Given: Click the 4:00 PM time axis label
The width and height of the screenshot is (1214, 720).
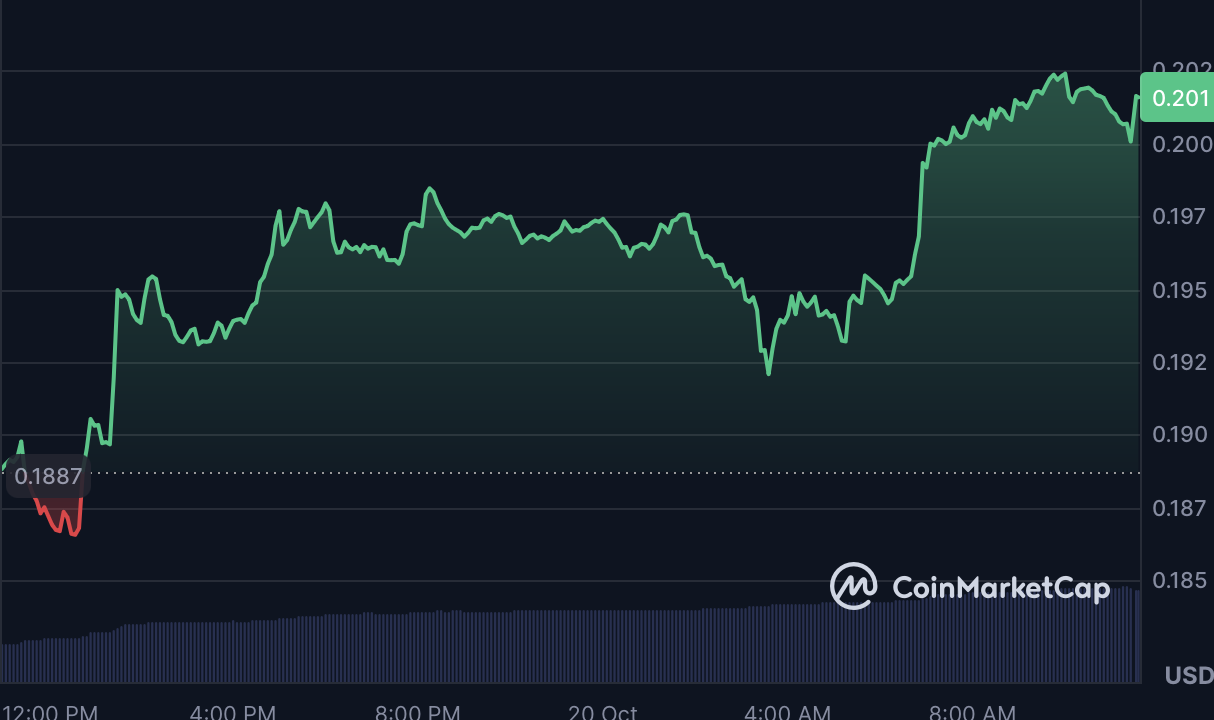Looking at the screenshot, I should pyautogui.click(x=232, y=712).
